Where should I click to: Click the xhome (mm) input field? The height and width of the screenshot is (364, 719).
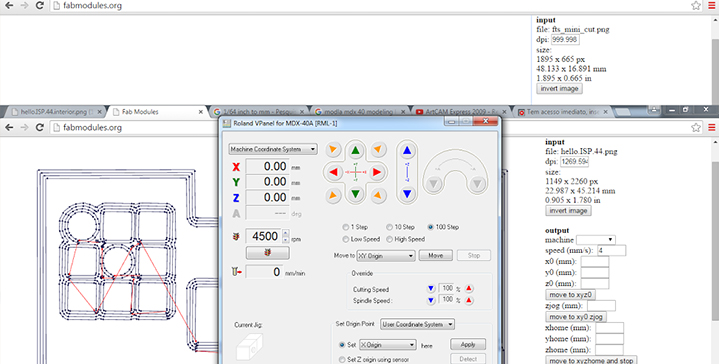coord(609,328)
